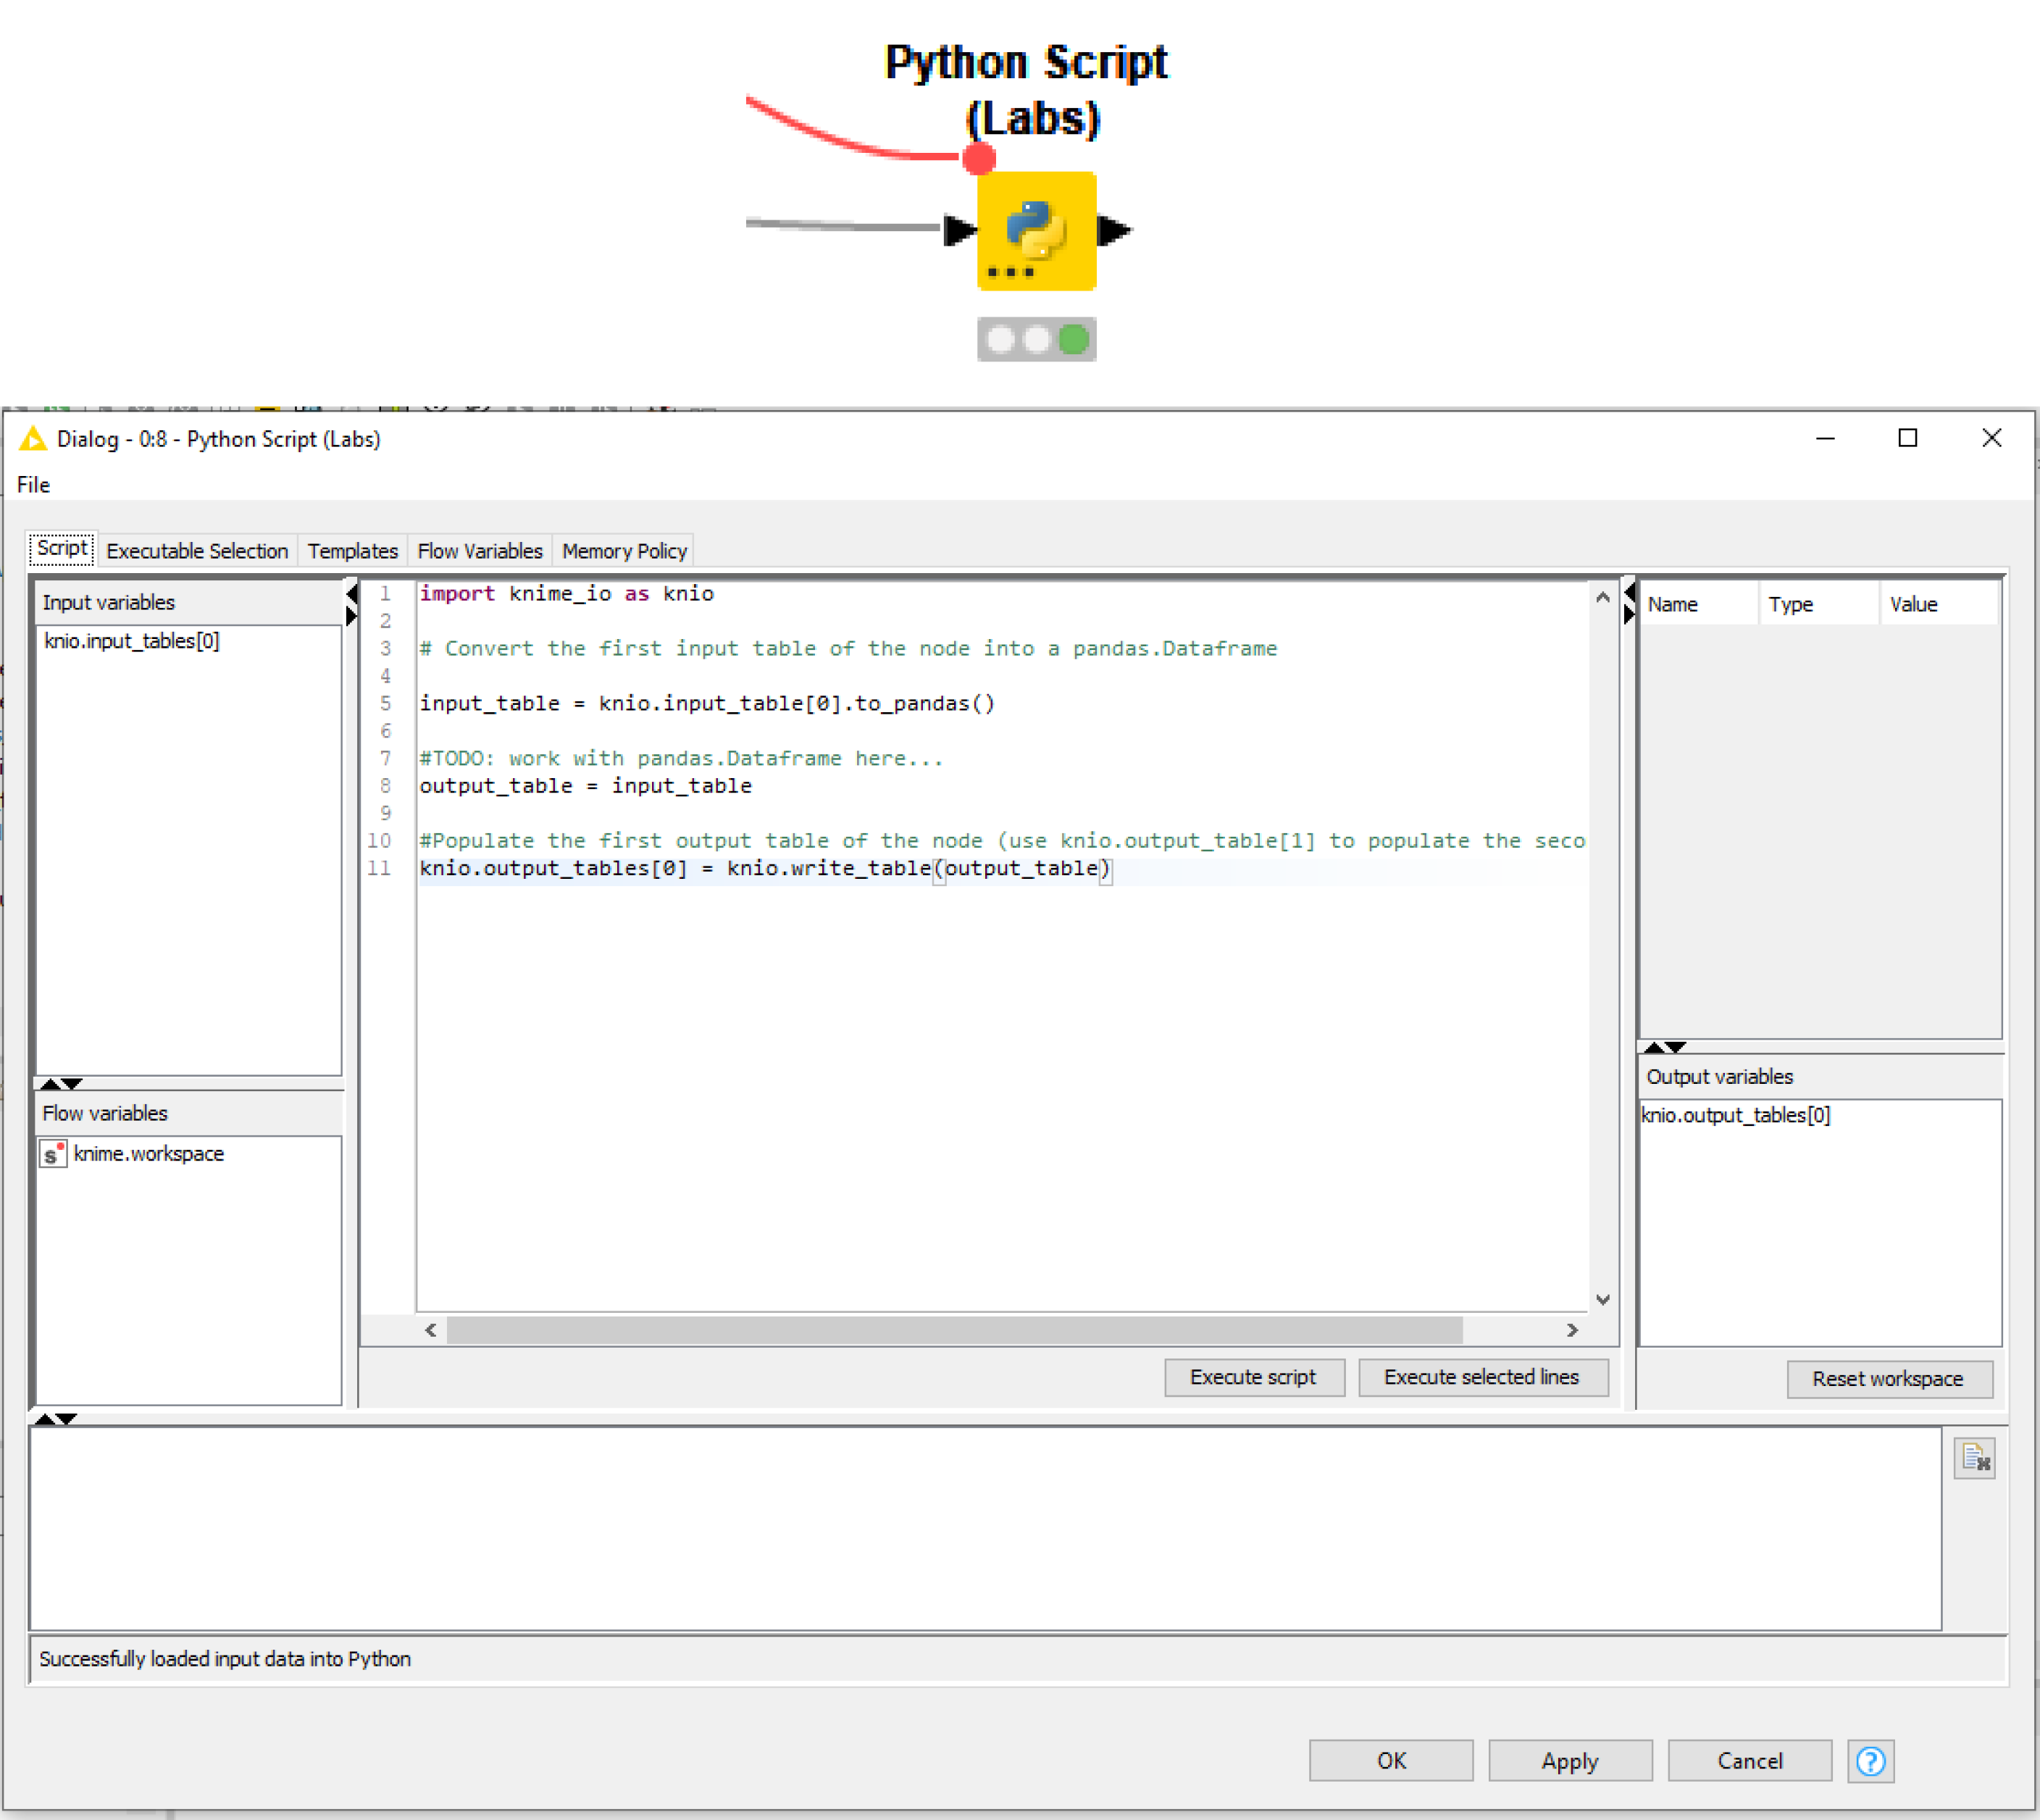Click the console output area
Screen dimensions: 2040x1820
click(985, 1529)
